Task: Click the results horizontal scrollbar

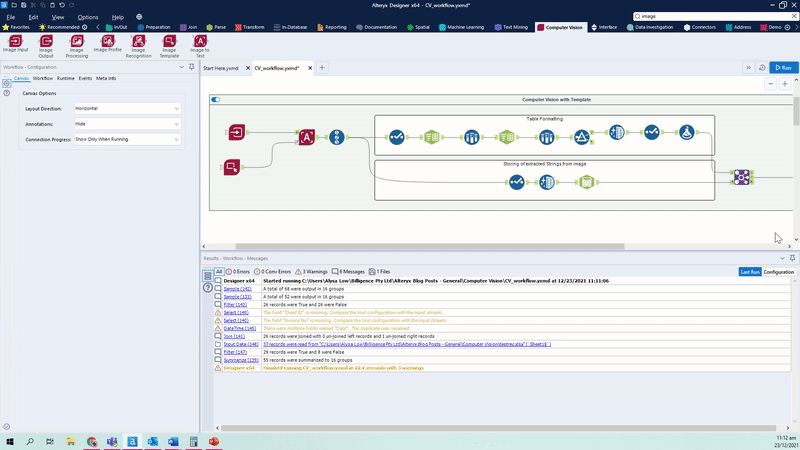Action: tap(498, 428)
